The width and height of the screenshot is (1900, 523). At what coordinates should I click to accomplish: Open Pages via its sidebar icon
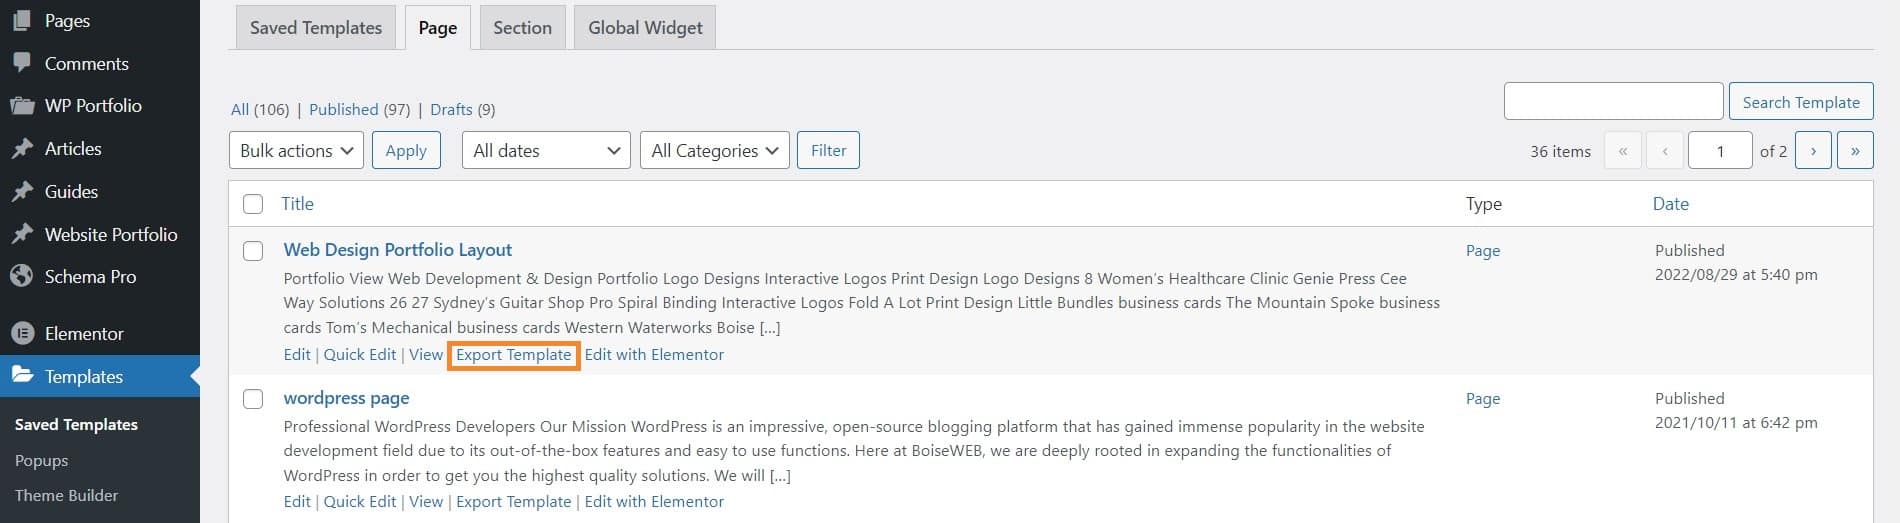point(22,20)
